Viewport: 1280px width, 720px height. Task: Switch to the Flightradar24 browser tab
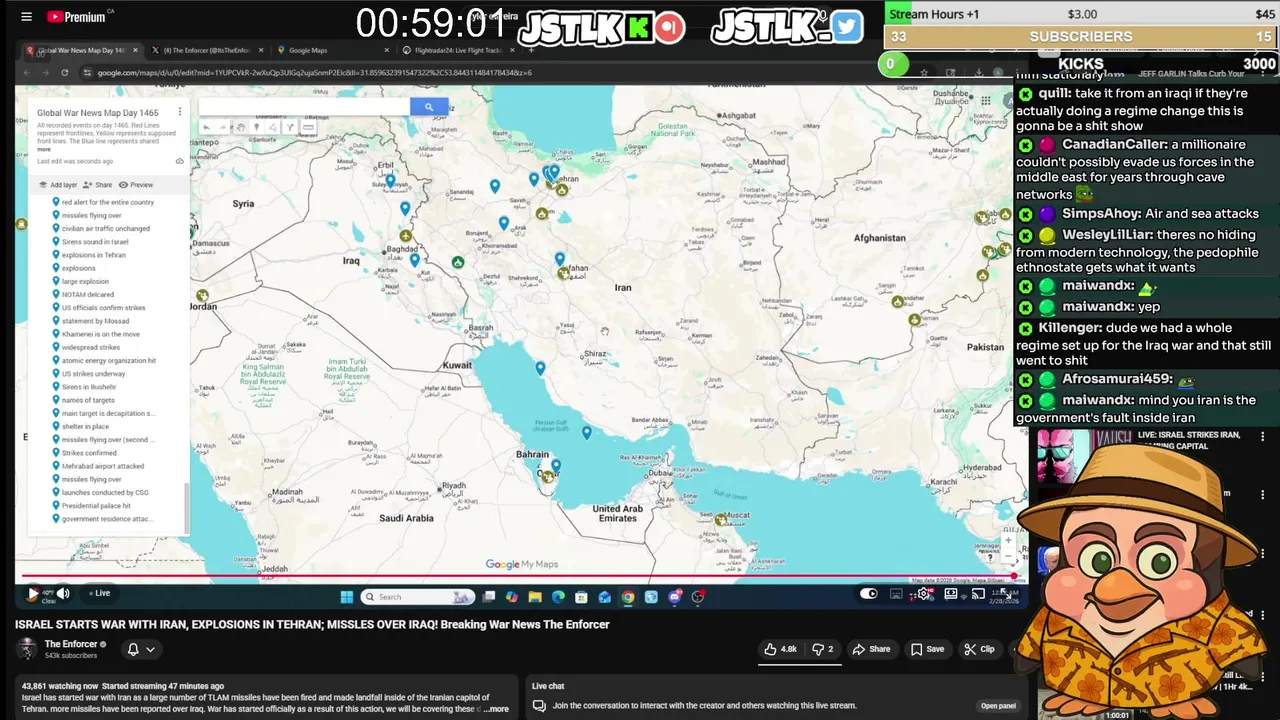(x=457, y=50)
